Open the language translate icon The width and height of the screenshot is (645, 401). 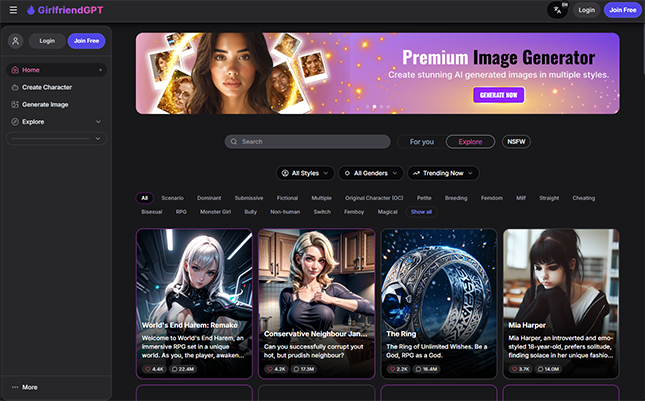(x=557, y=10)
